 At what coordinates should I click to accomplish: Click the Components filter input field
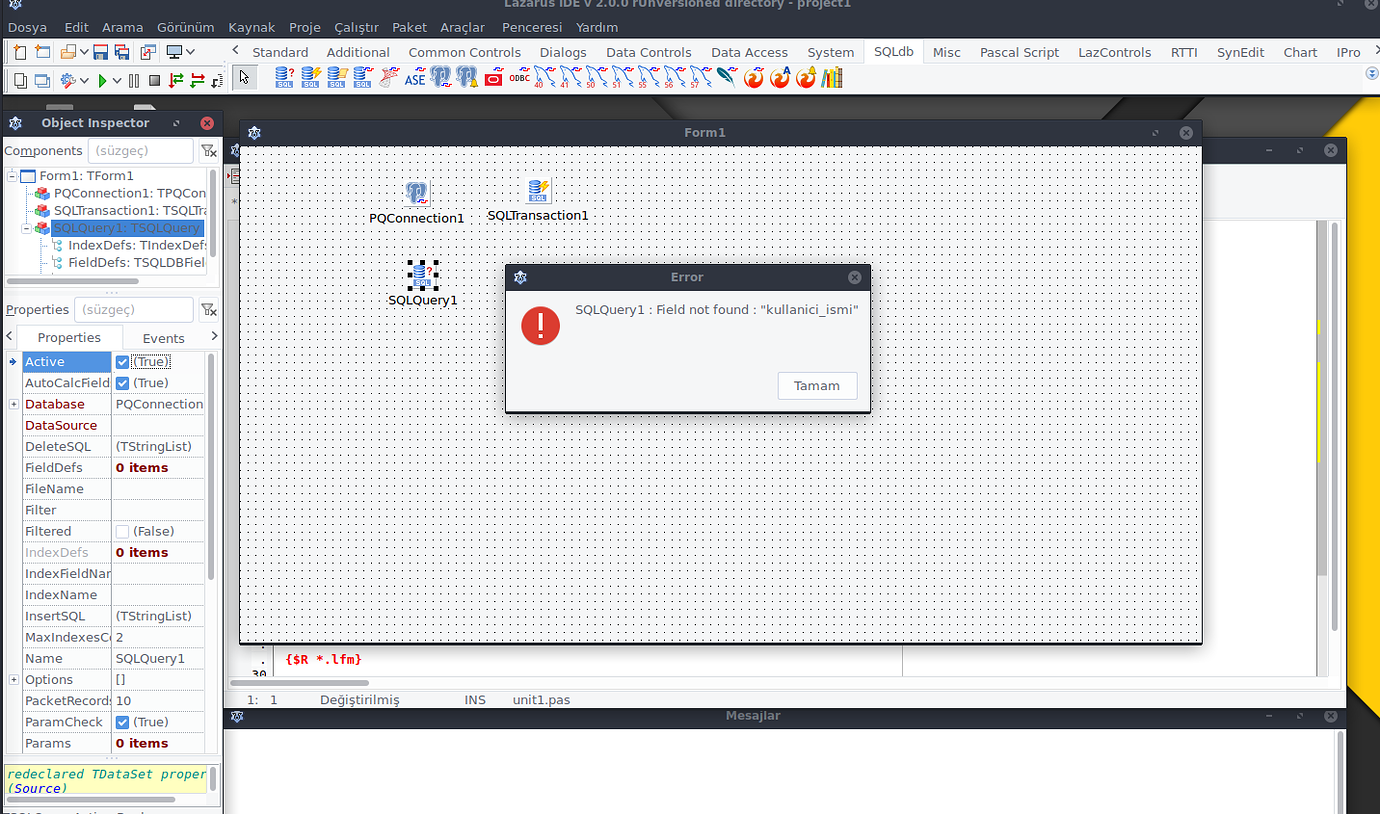click(x=140, y=151)
